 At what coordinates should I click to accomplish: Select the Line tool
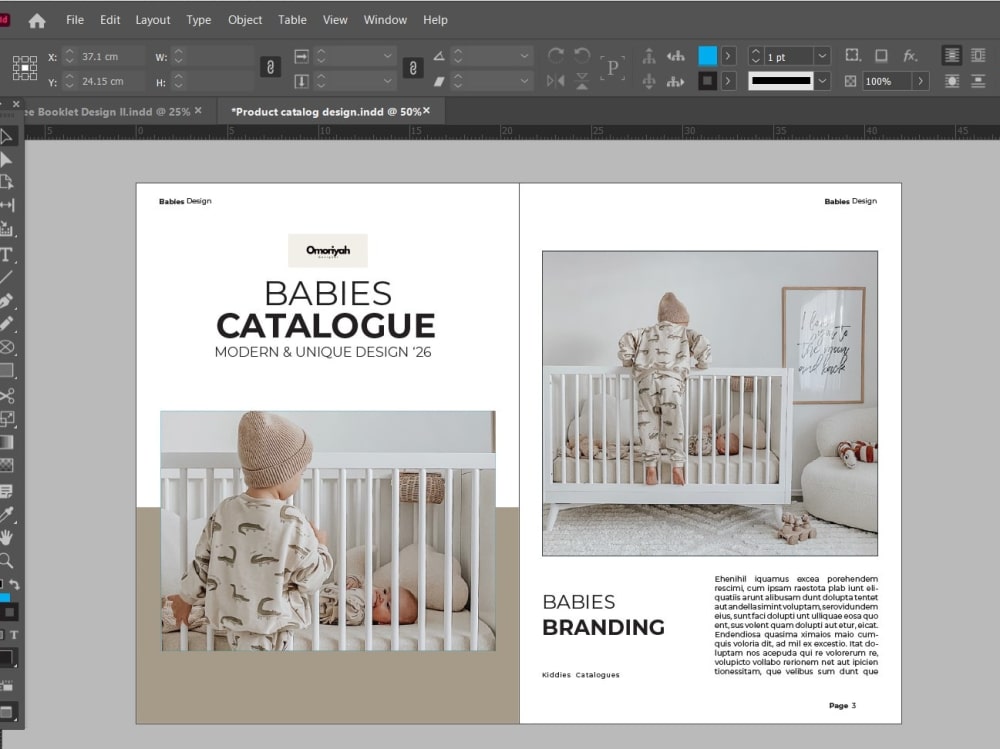click(6, 278)
